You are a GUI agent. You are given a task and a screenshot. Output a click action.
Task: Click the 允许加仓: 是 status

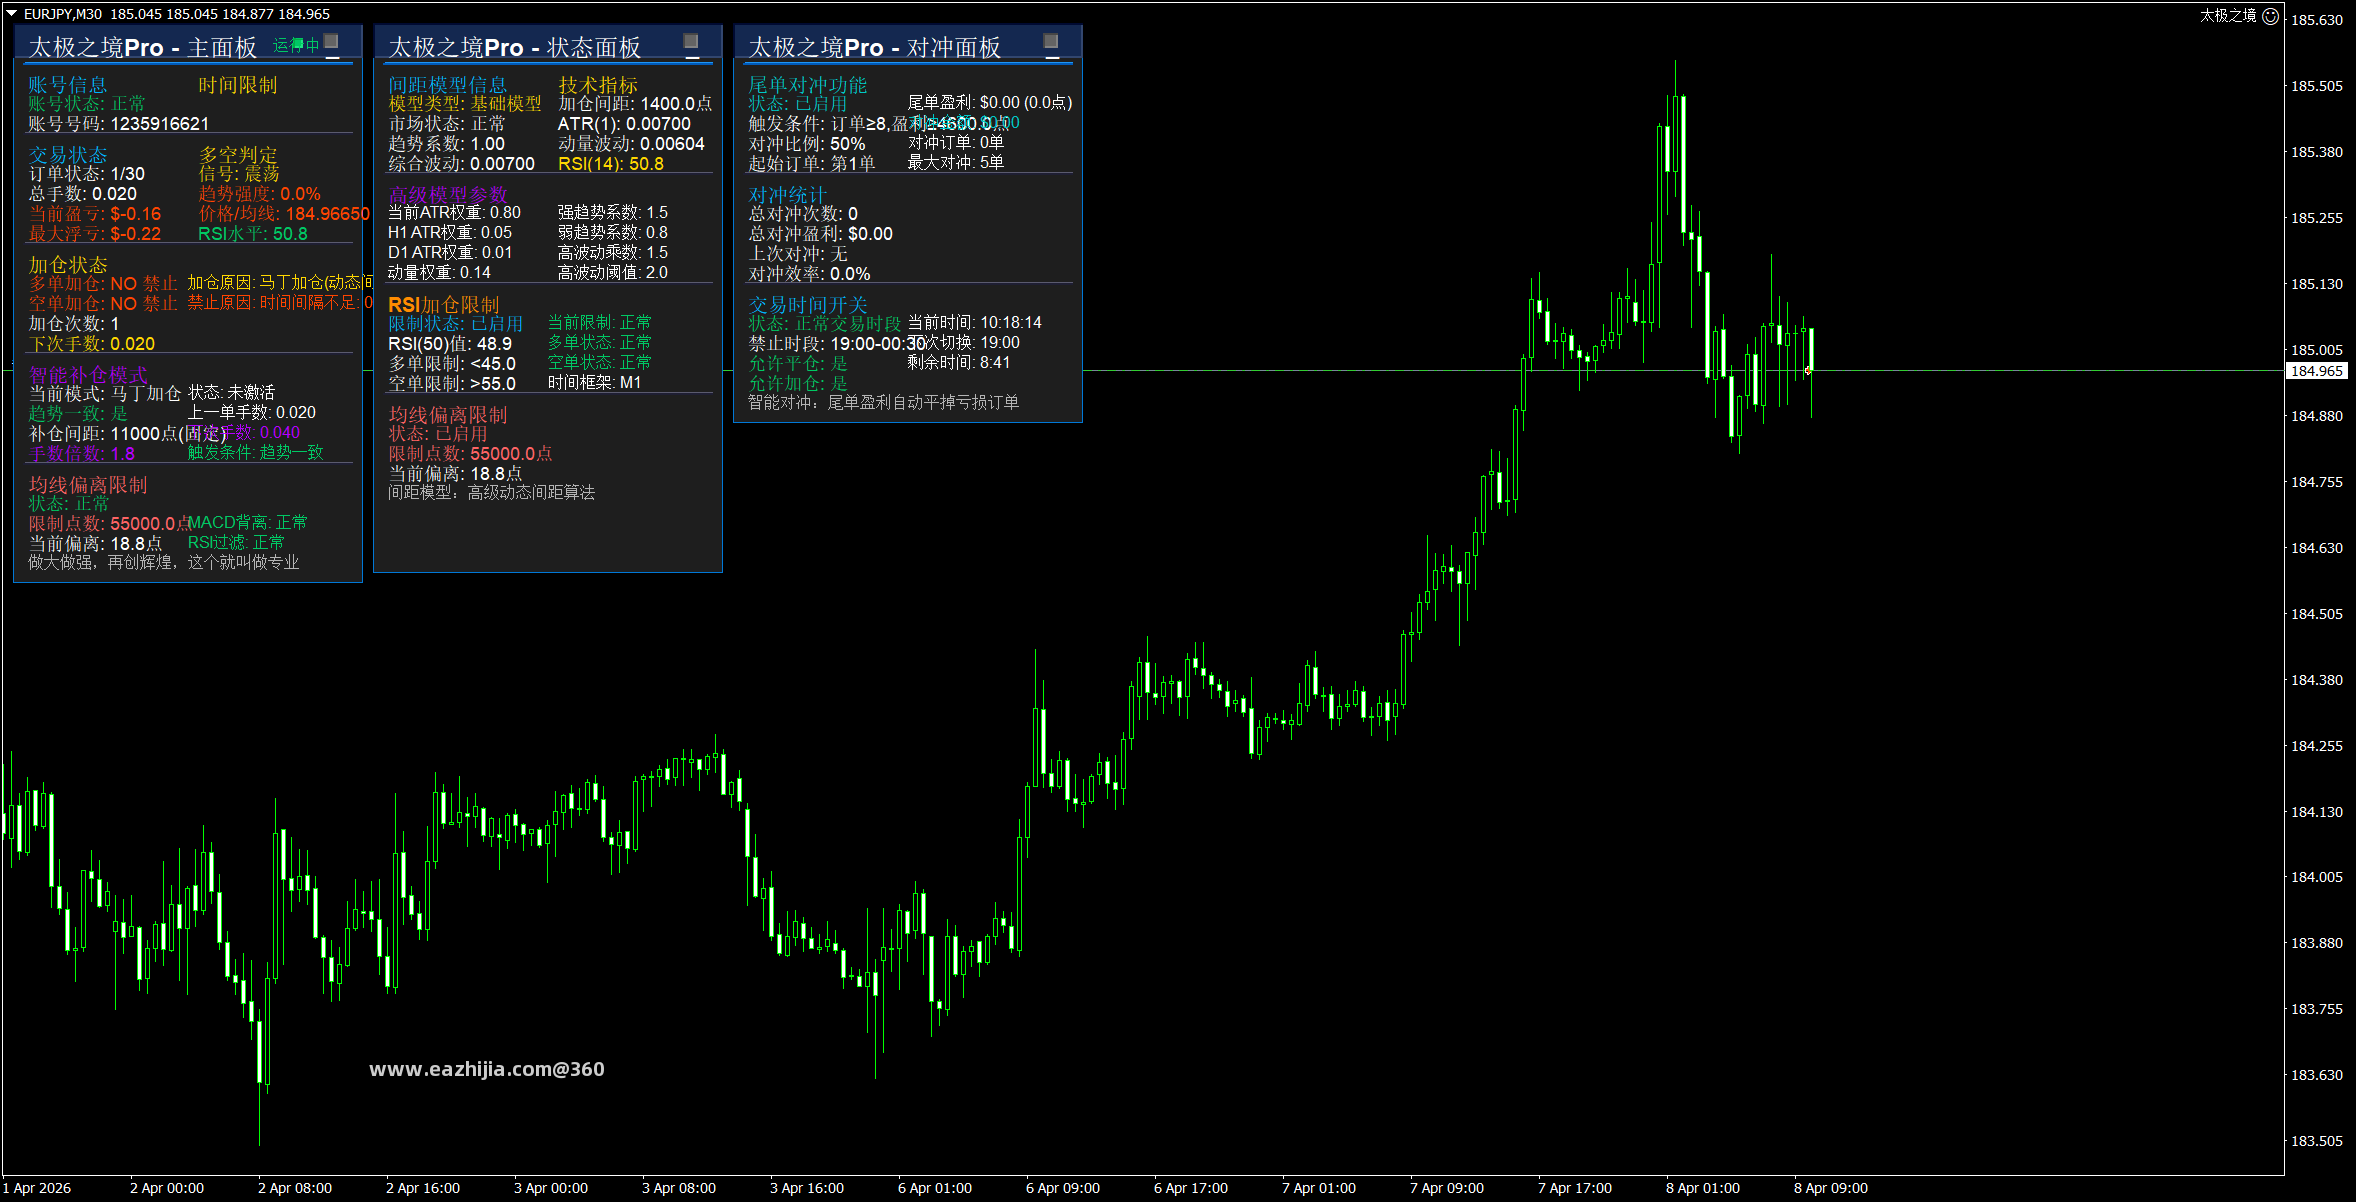[x=798, y=383]
